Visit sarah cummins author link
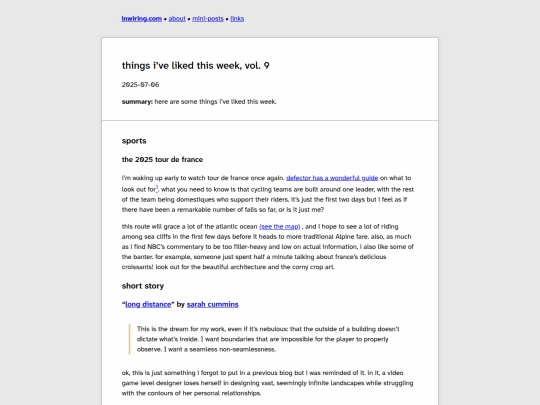The image size is (540, 405). (212, 304)
